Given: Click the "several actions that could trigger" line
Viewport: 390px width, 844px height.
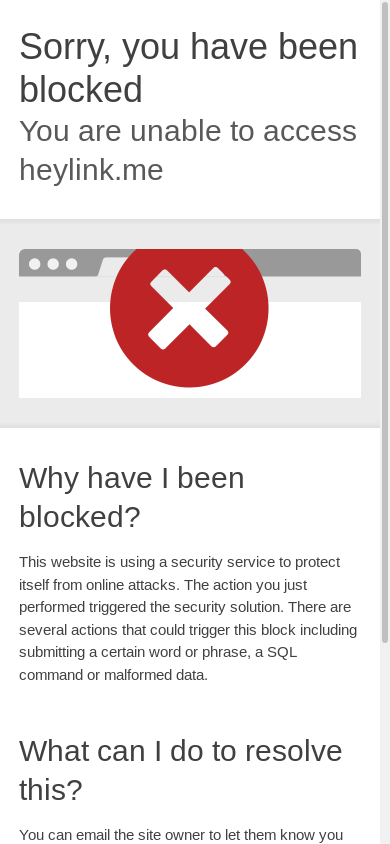Looking at the screenshot, I should click(188, 630).
